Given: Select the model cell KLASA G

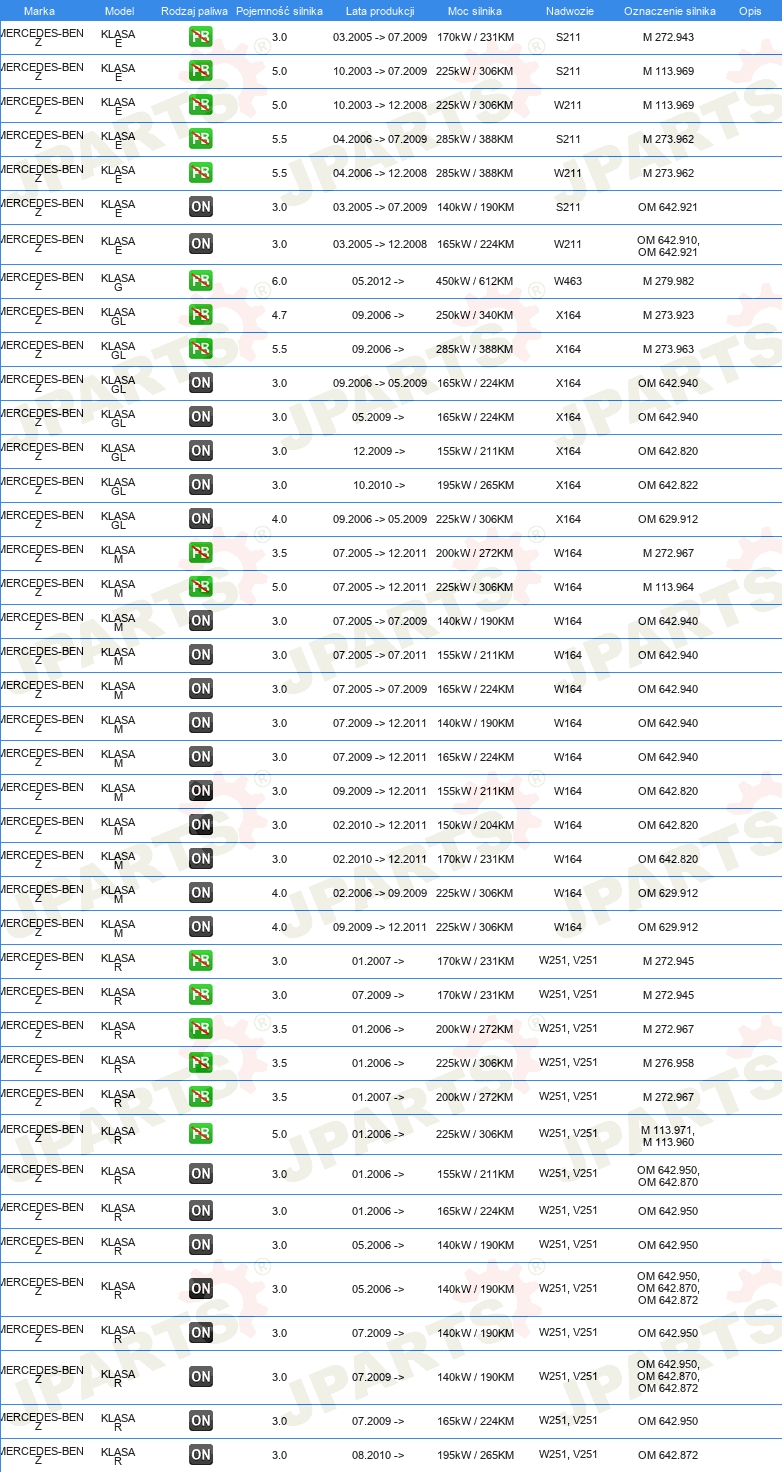Looking at the screenshot, I should pyautogui.click(x=118, y=281).
